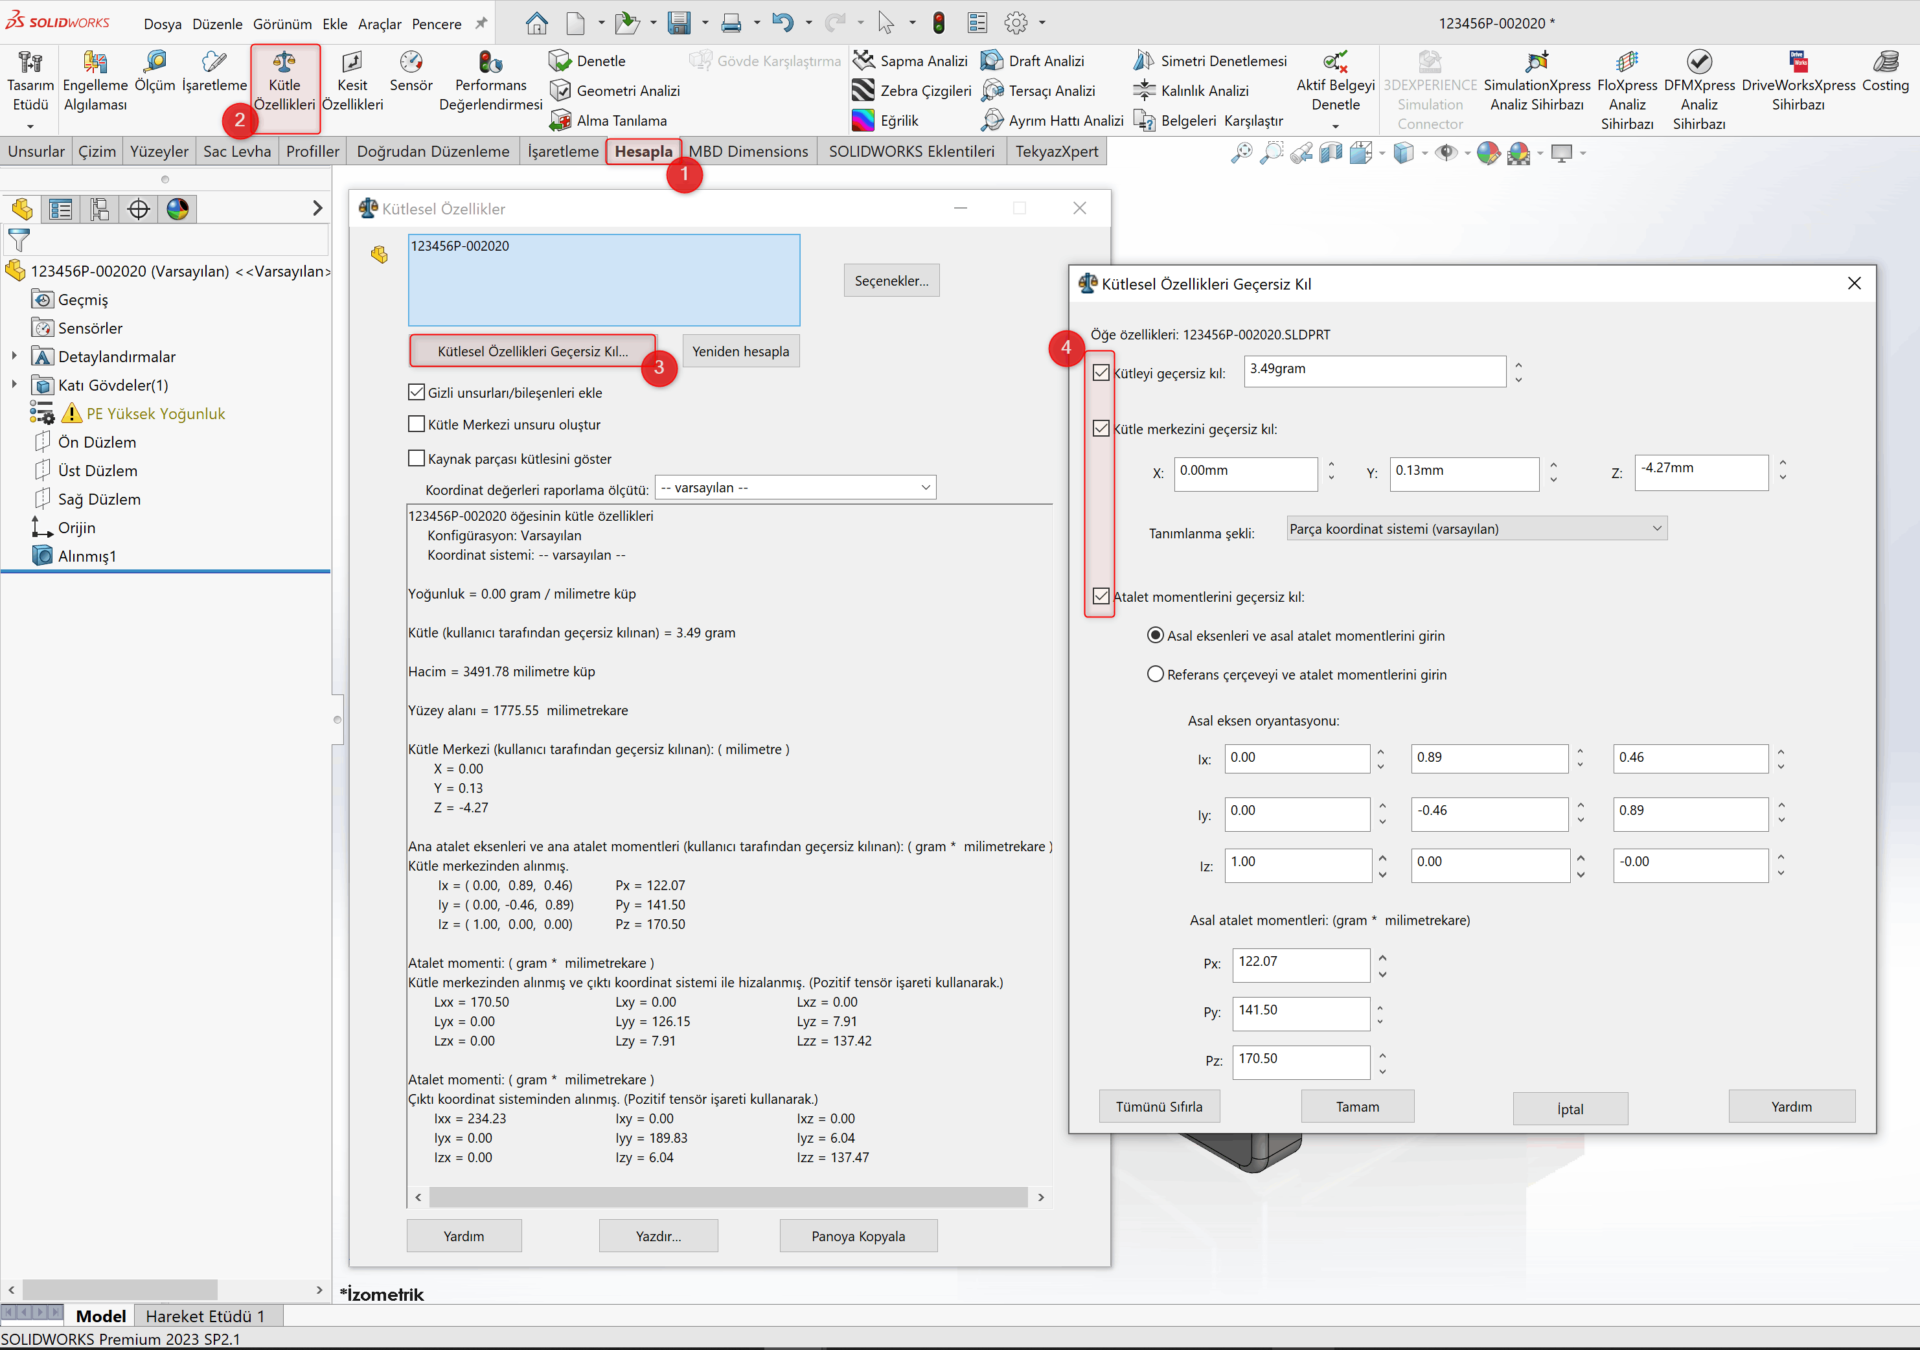
Task: Open the Araçlar menu
Action: pyautogui.click(x=379, y=23)
